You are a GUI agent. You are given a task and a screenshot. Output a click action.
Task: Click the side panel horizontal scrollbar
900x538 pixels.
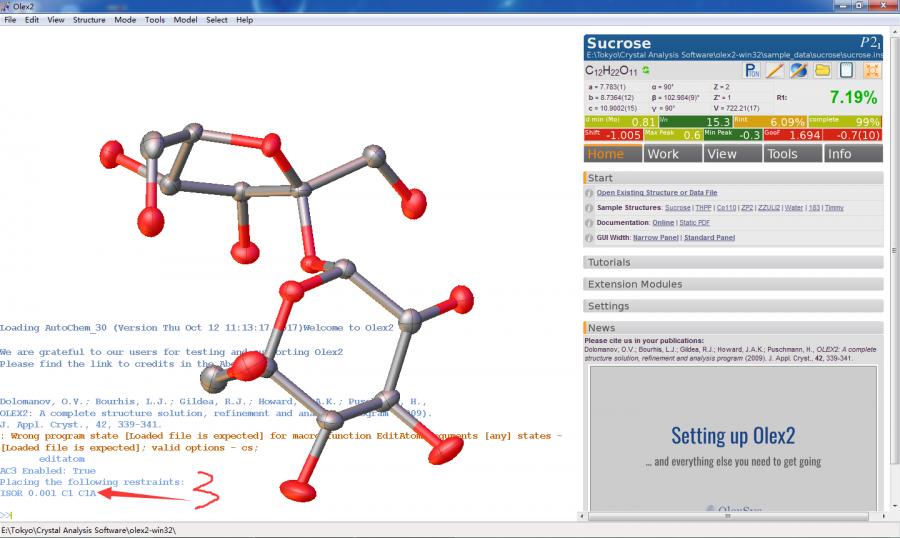point(728,516)
